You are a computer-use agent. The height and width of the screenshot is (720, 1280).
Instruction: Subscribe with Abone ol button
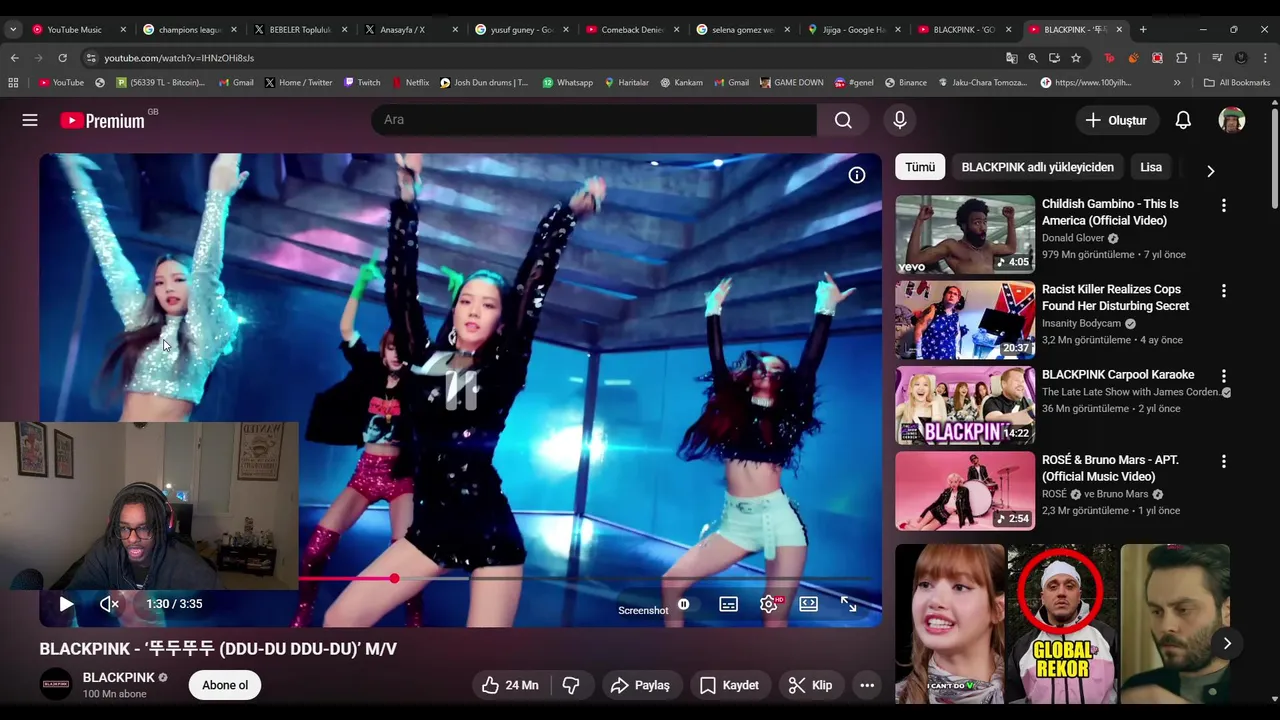click(x=225, y=685)
